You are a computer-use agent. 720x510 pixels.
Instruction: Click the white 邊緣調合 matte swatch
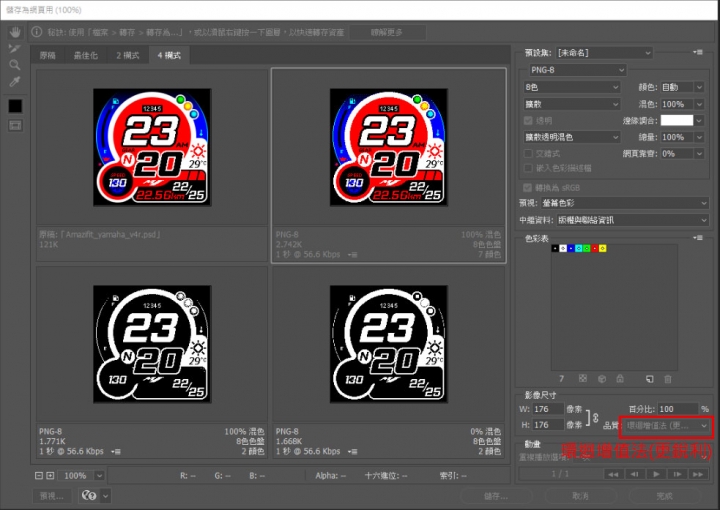[x=676, y=120]
